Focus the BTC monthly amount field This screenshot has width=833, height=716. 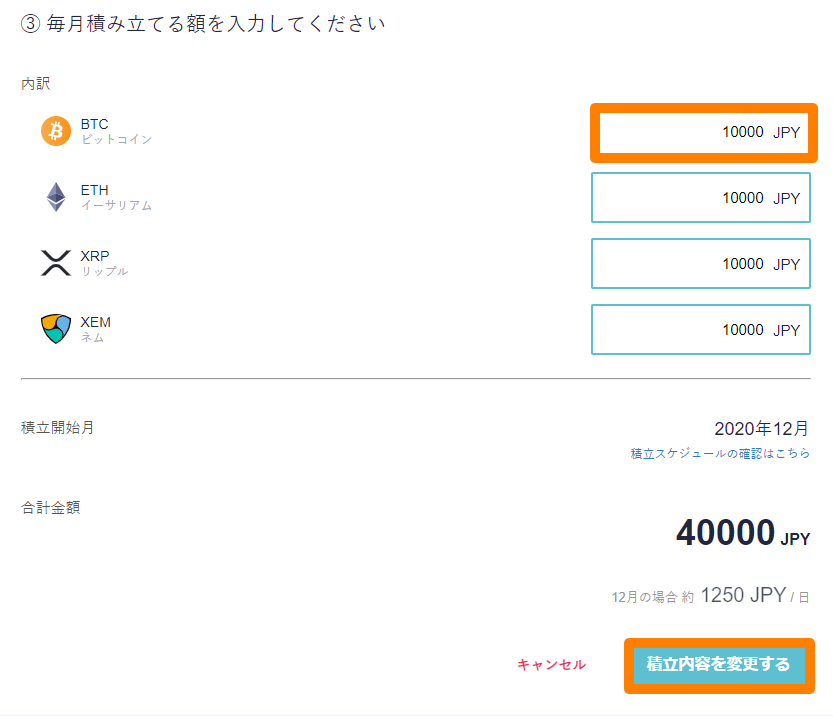coord(703,132)
